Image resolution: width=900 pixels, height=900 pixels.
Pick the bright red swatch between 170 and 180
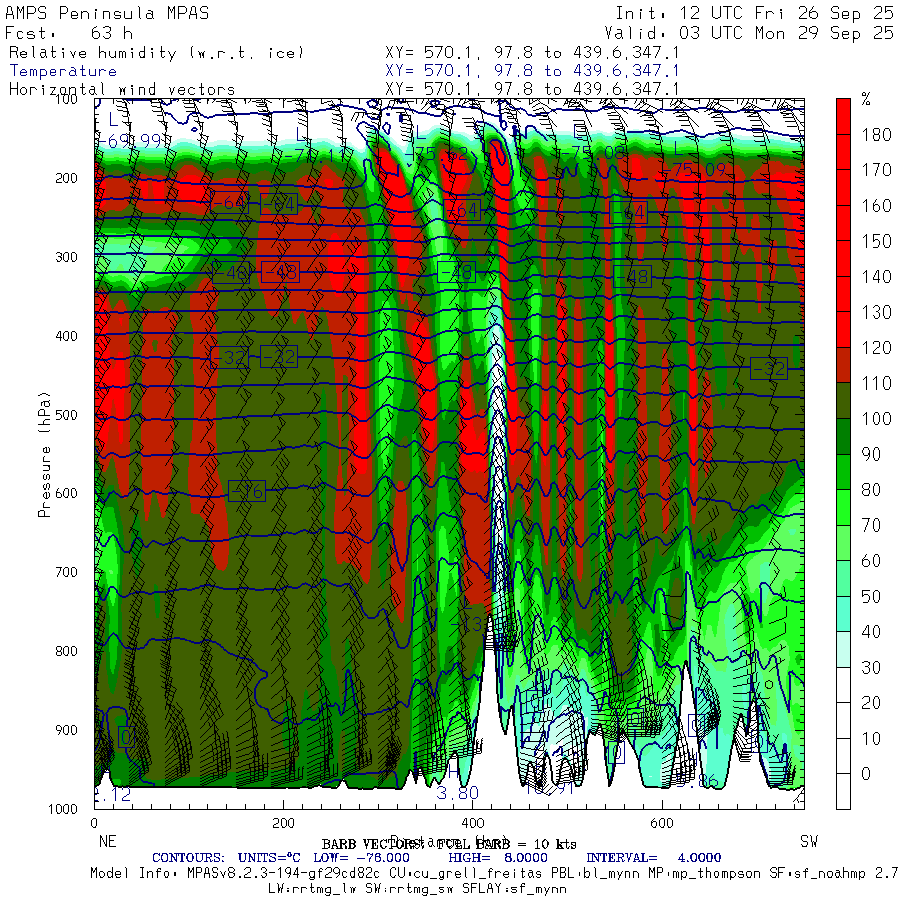843,152
